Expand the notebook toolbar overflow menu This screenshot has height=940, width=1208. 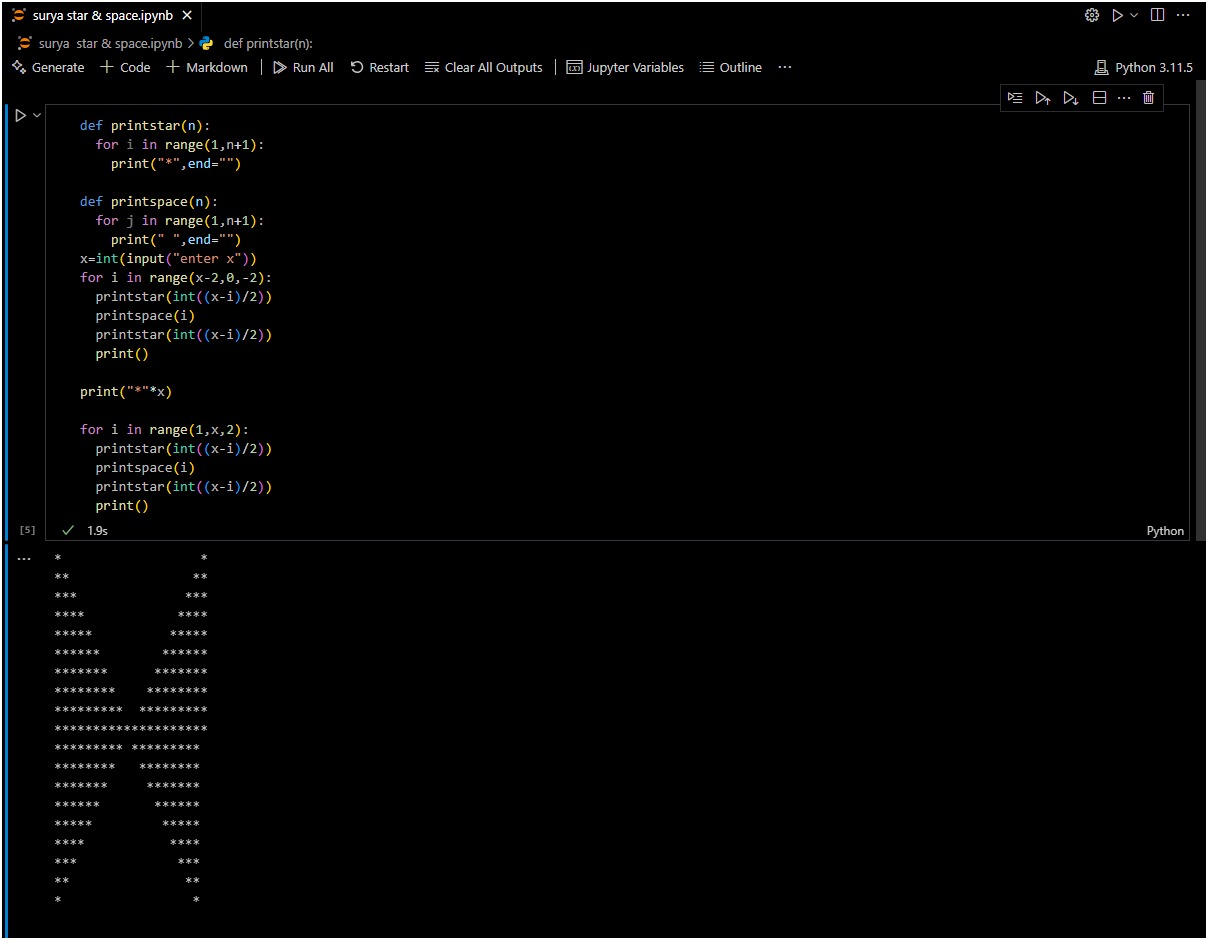(784, 67)
